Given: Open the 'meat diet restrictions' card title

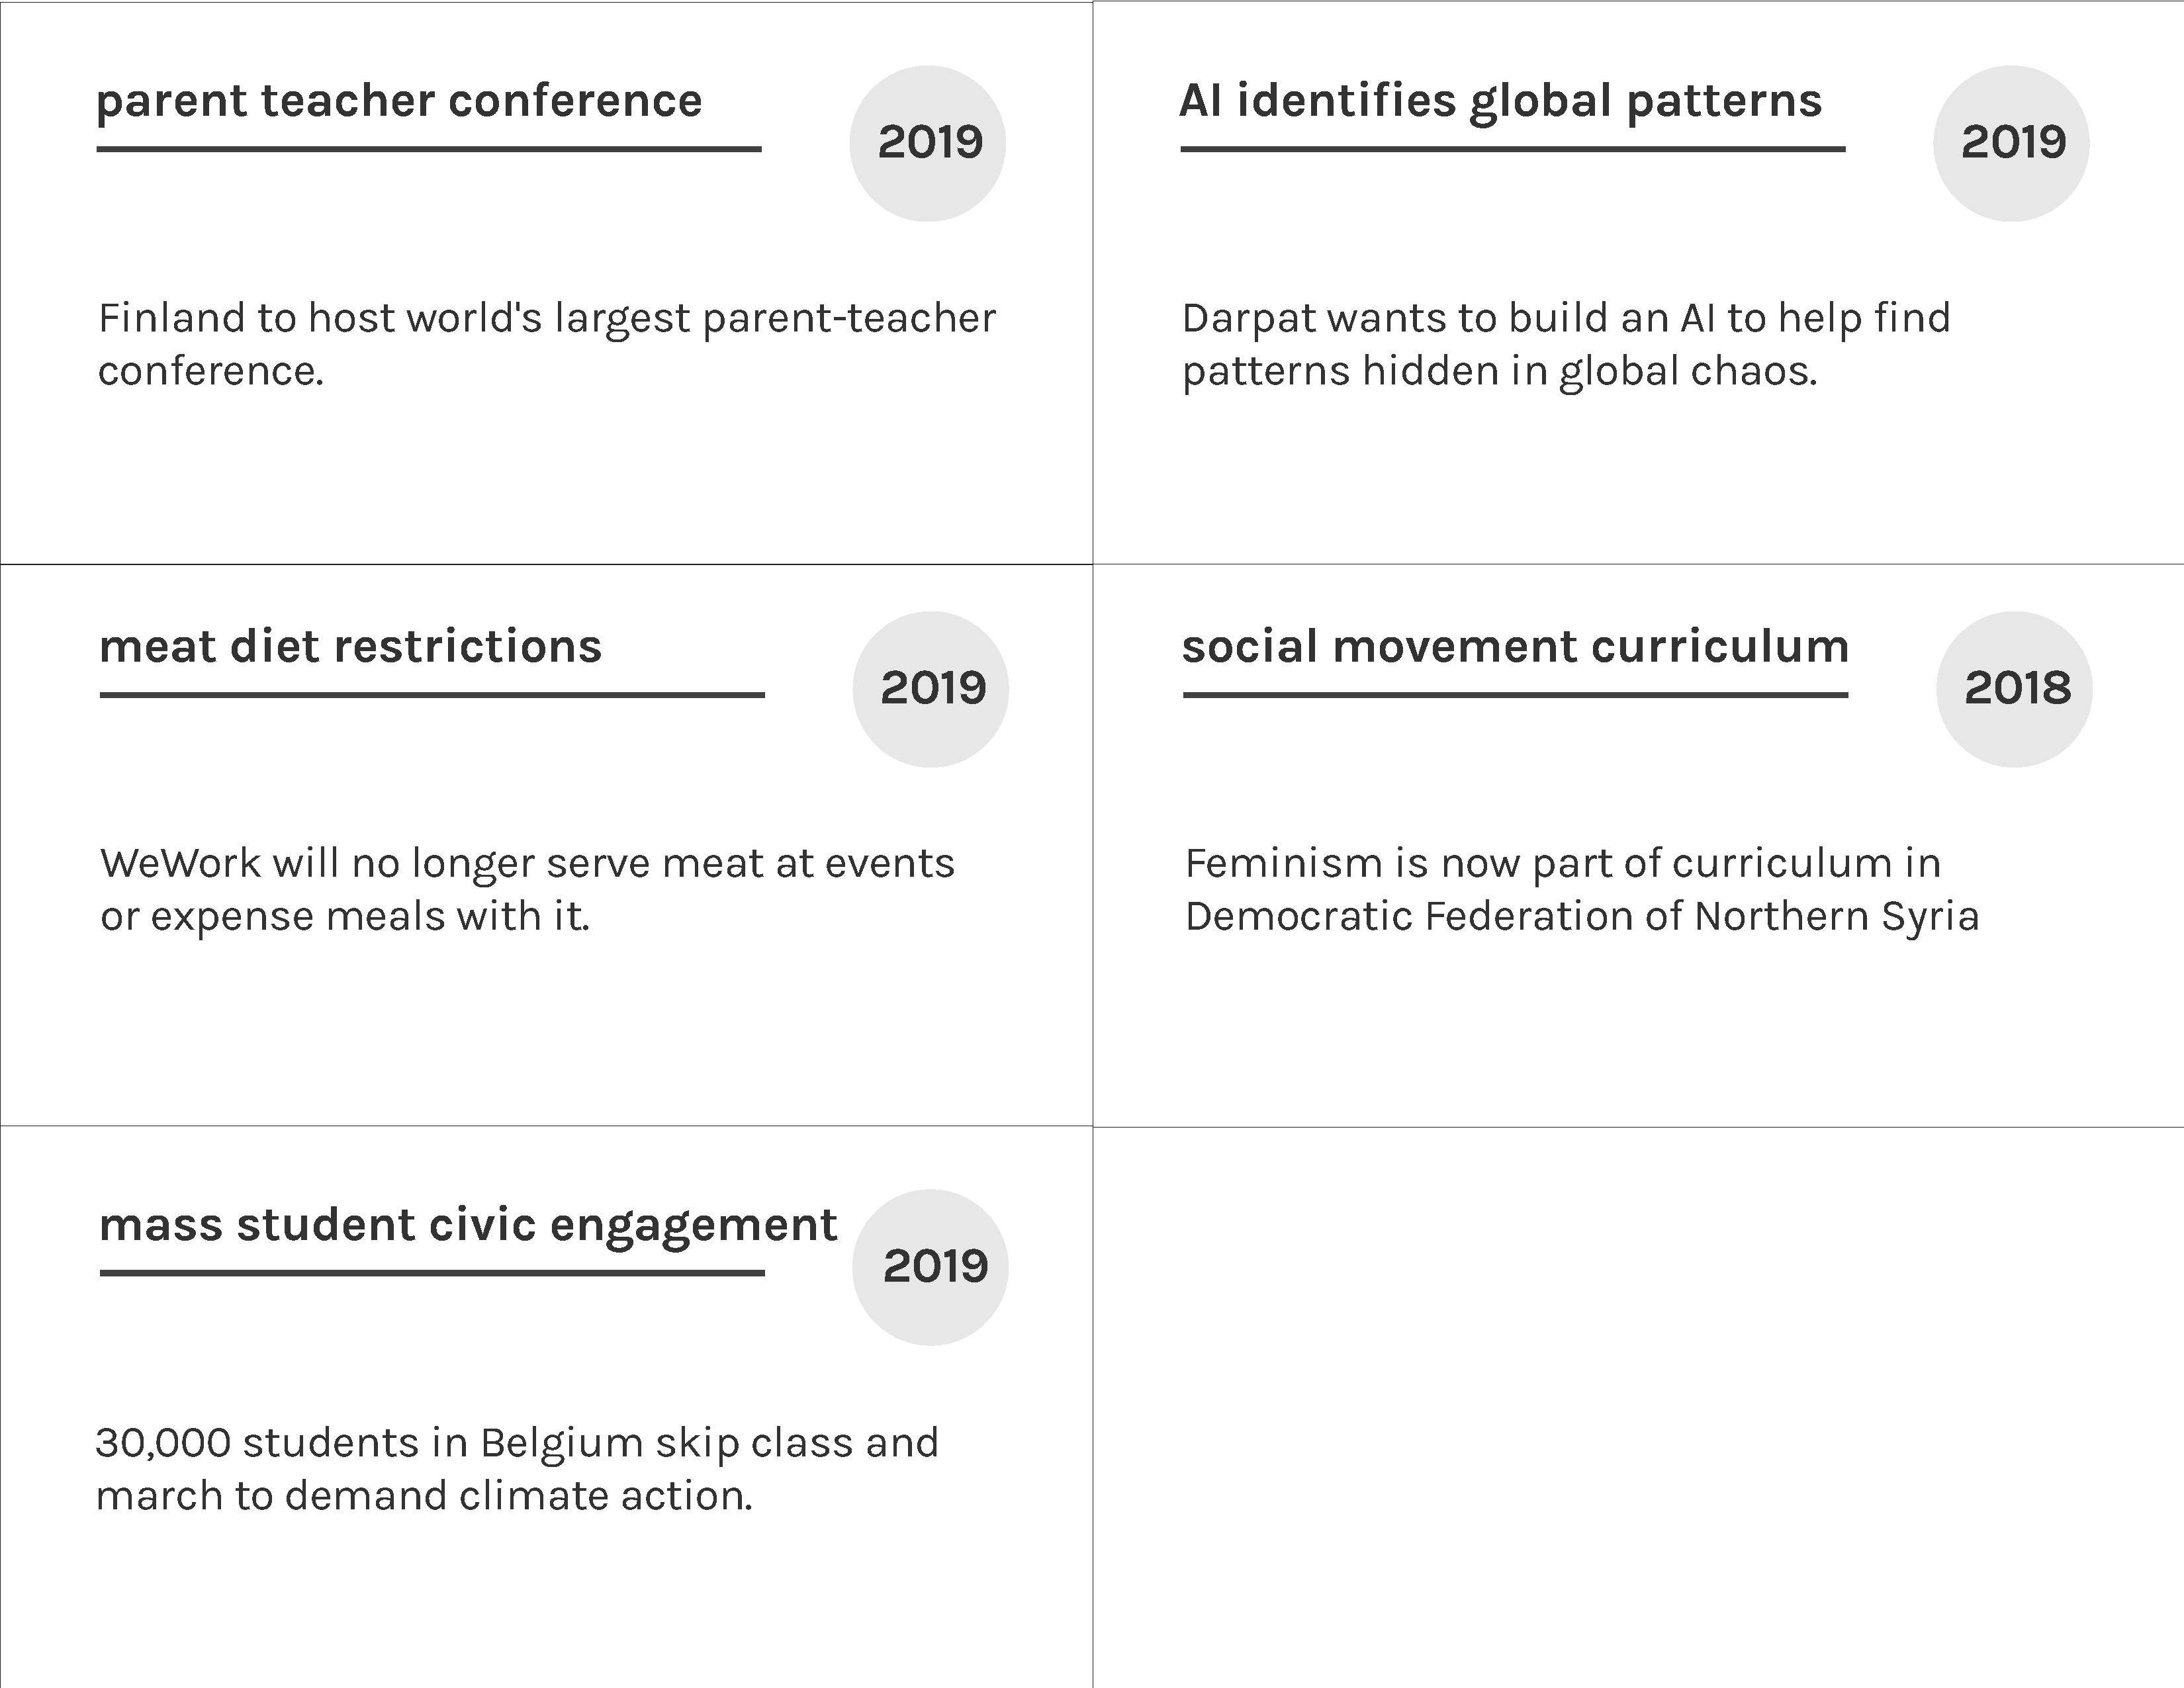Looking at the screenshot, I should tap(351, 647).
